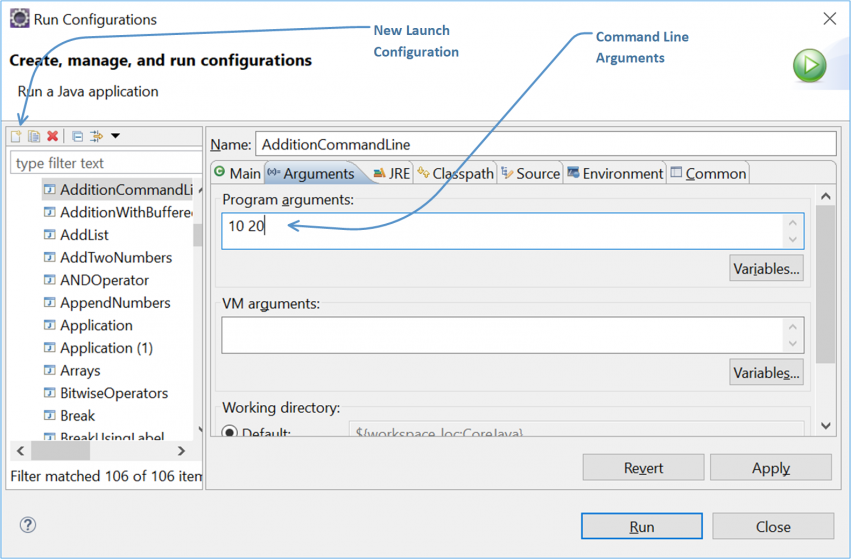Click Variables button under Program arguments
Image resolution: width=851 pixels, height=559 pixels.
tap(766, 269)
